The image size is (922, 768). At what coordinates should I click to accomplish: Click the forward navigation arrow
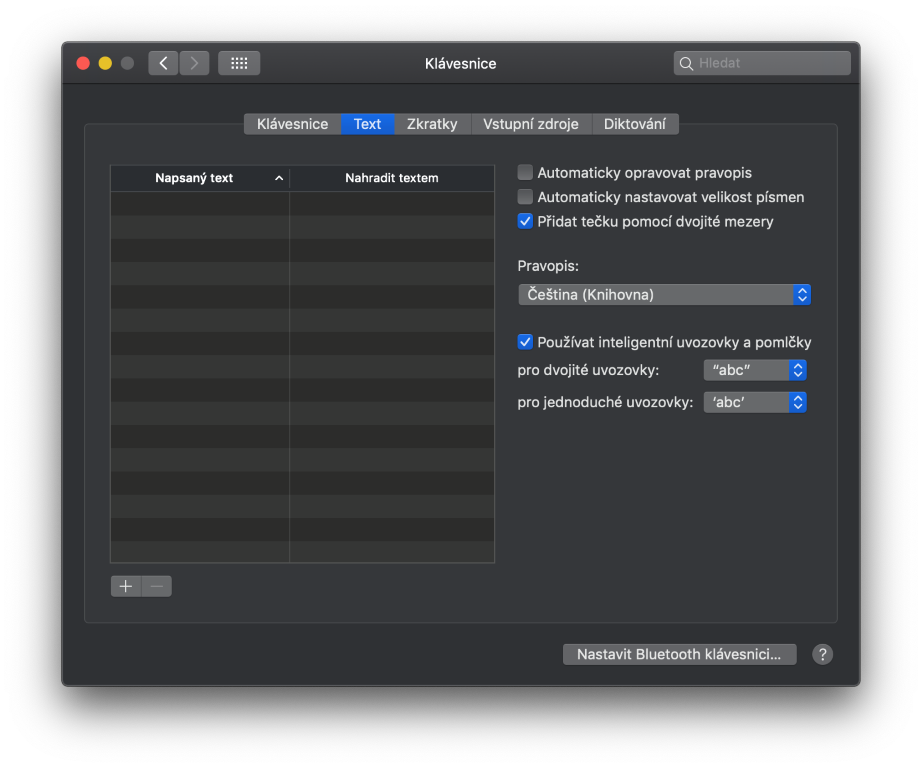click(x=194, y=63)
